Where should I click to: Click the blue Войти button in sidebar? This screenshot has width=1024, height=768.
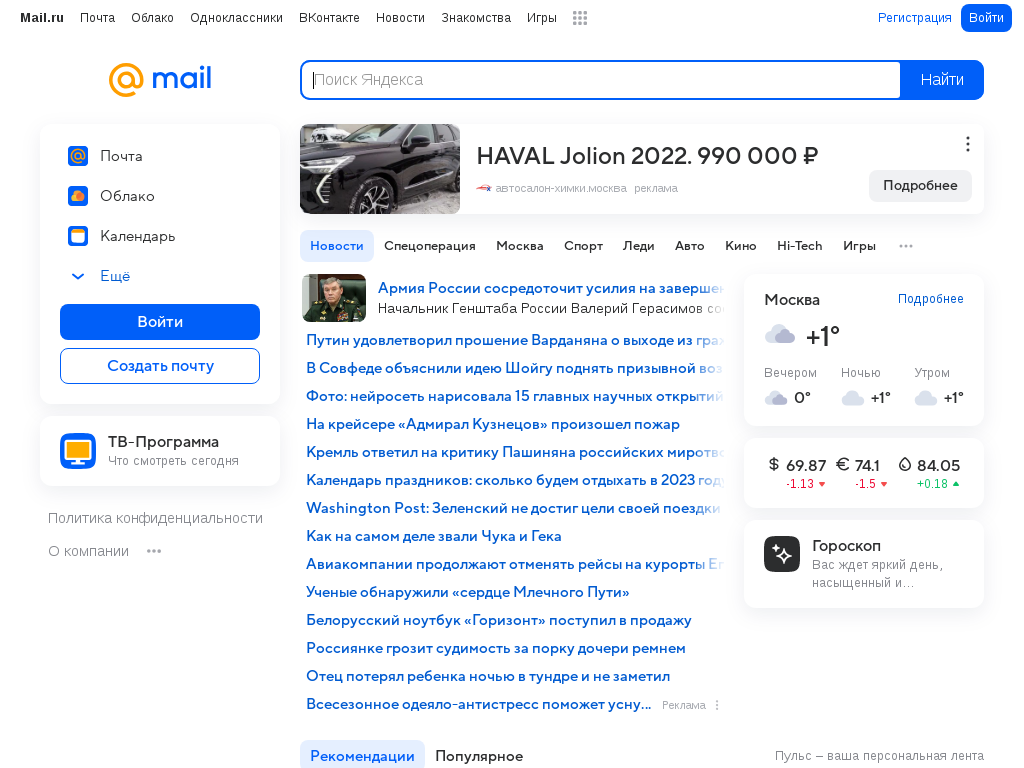(160, 322)
